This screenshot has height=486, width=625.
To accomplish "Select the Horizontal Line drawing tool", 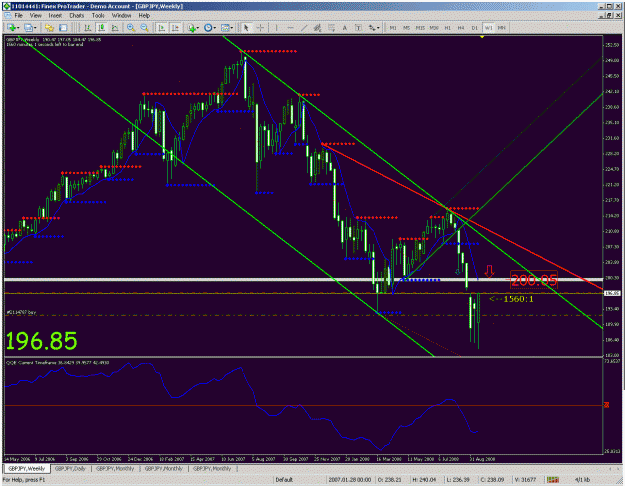I will (x=290, y=28).
